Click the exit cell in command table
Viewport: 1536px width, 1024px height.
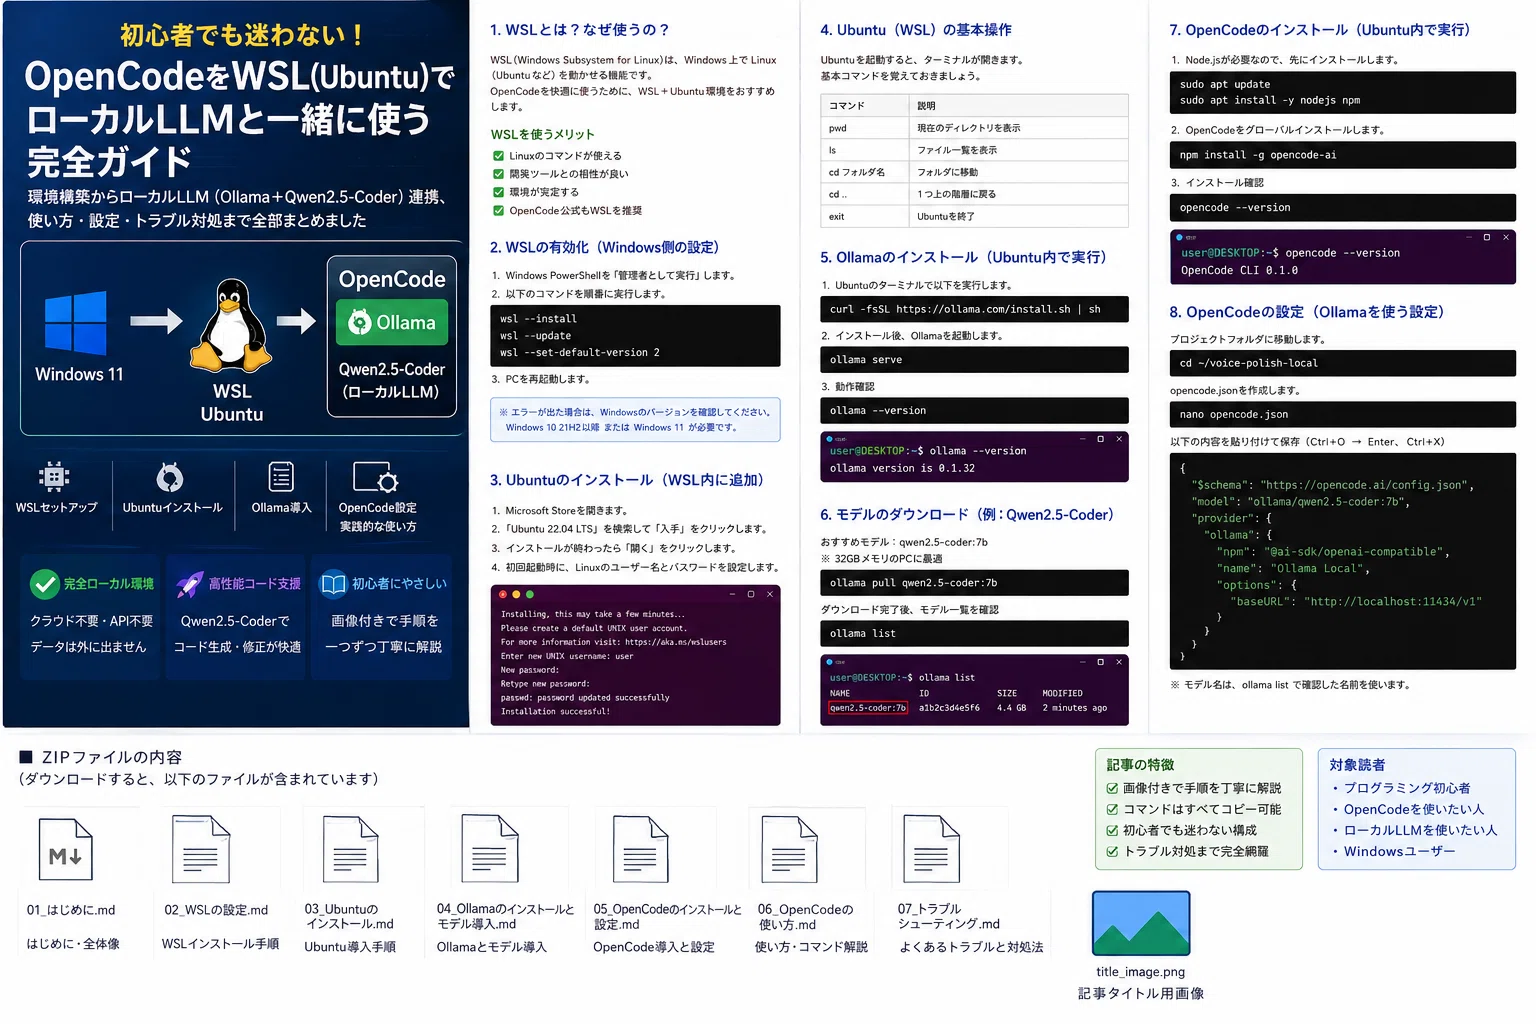(x=865, y=216)
